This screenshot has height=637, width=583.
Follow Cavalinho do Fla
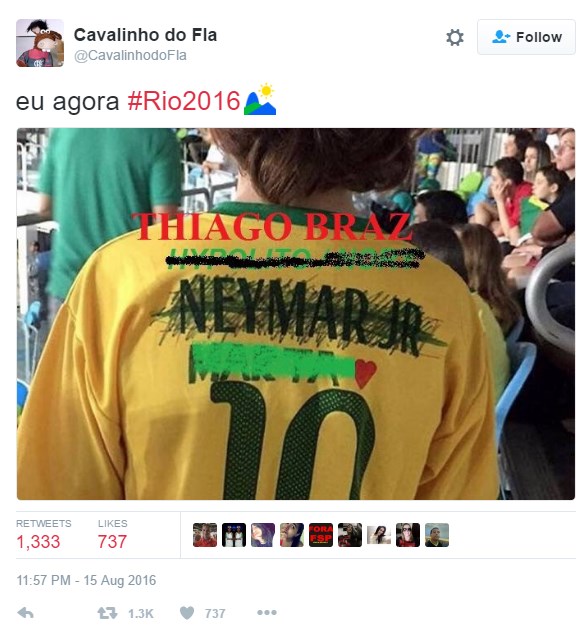[x=526, y=37]
